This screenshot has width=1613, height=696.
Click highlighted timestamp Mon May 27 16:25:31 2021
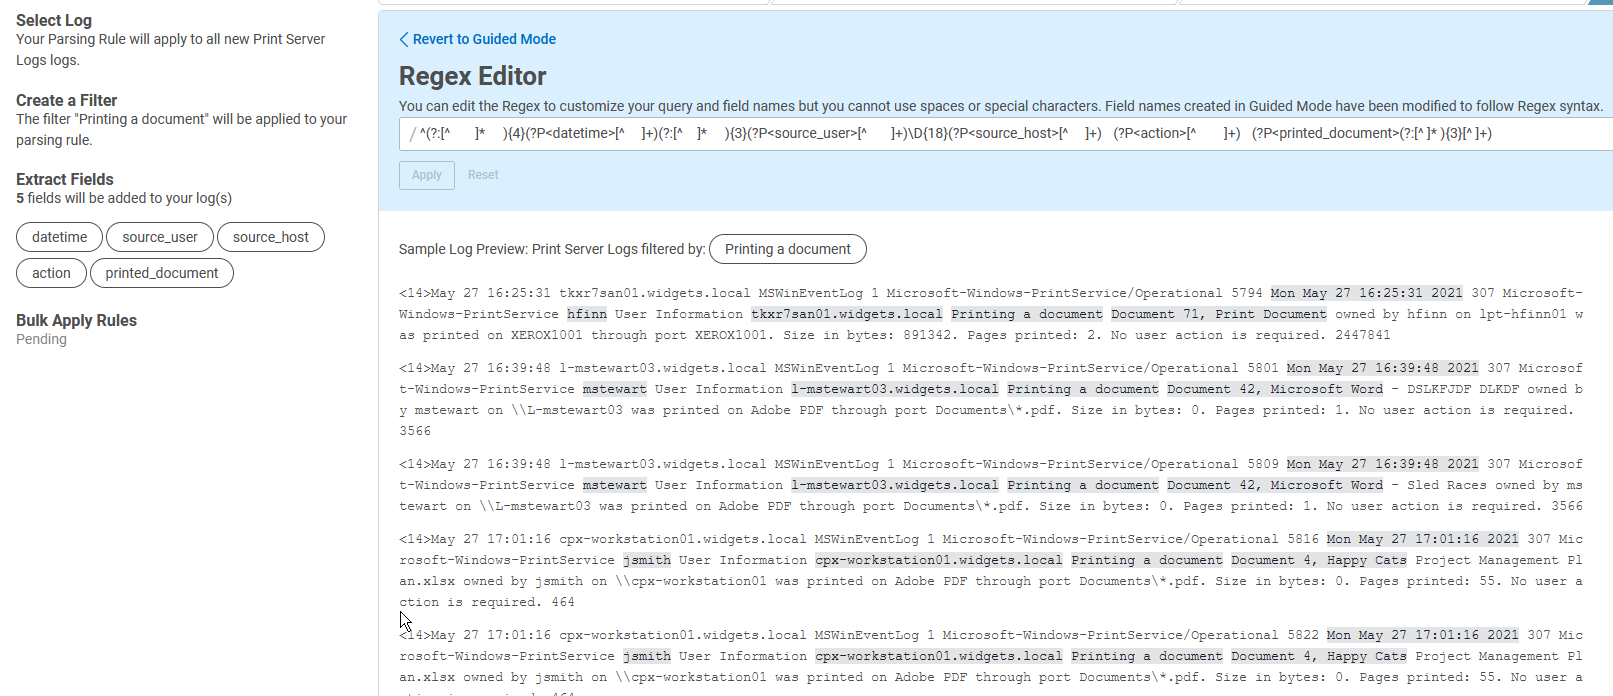click(x=1366, y=293)
